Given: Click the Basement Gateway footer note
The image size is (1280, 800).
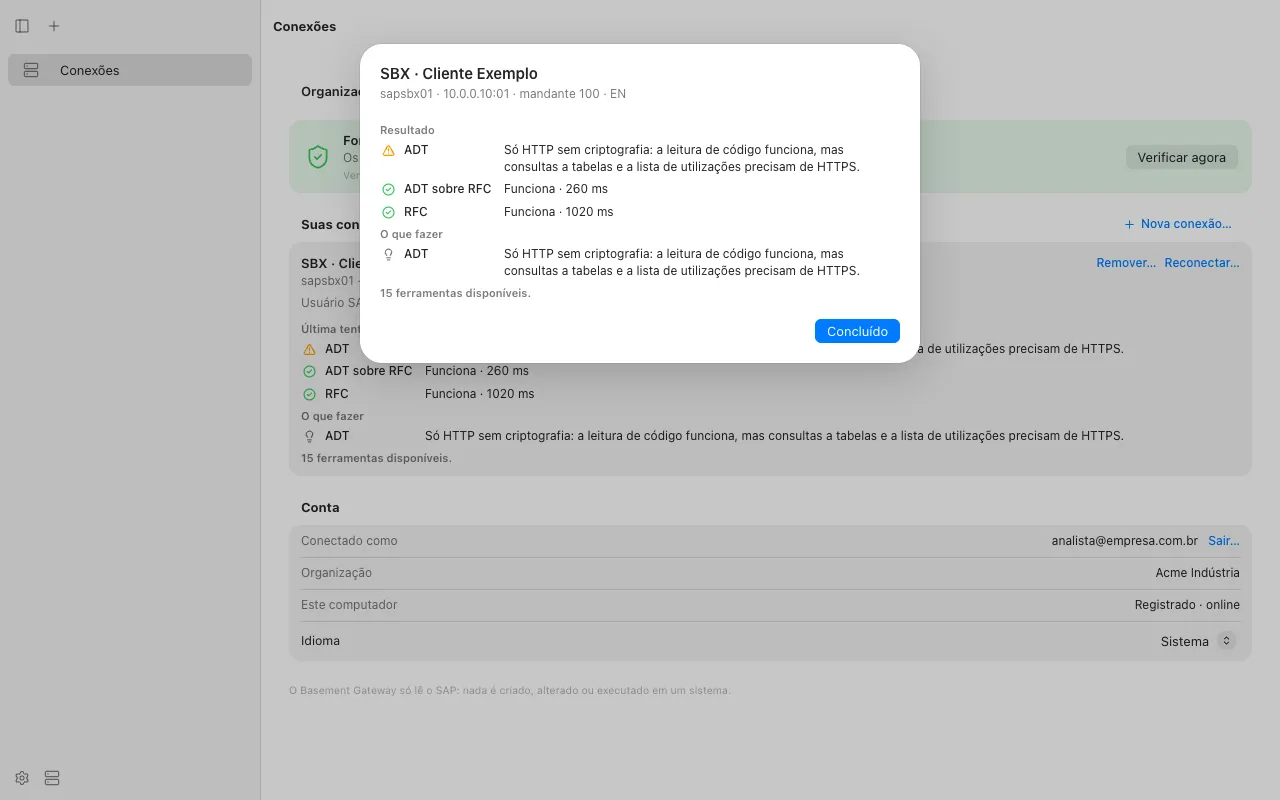Looking at the screenshot, I should pos(510,690).
